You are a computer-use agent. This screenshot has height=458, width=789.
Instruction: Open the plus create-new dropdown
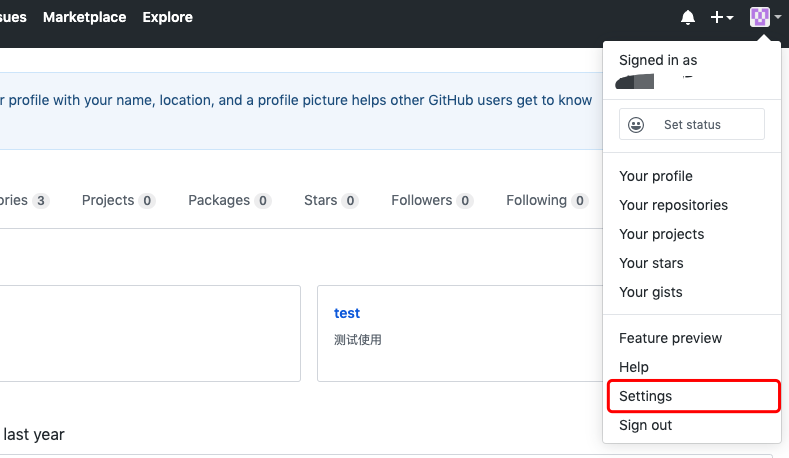(721, 17)
